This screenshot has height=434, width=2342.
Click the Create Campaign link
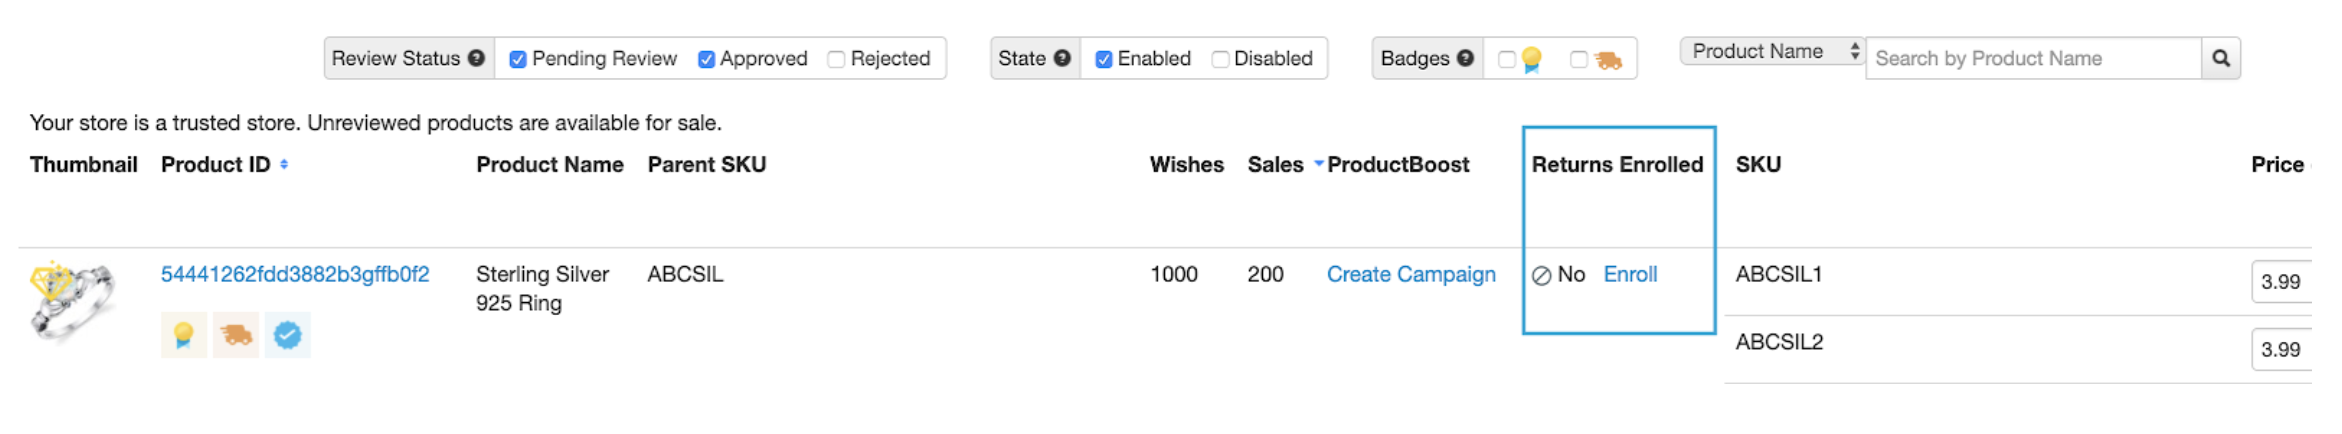tap(1410, 274)
